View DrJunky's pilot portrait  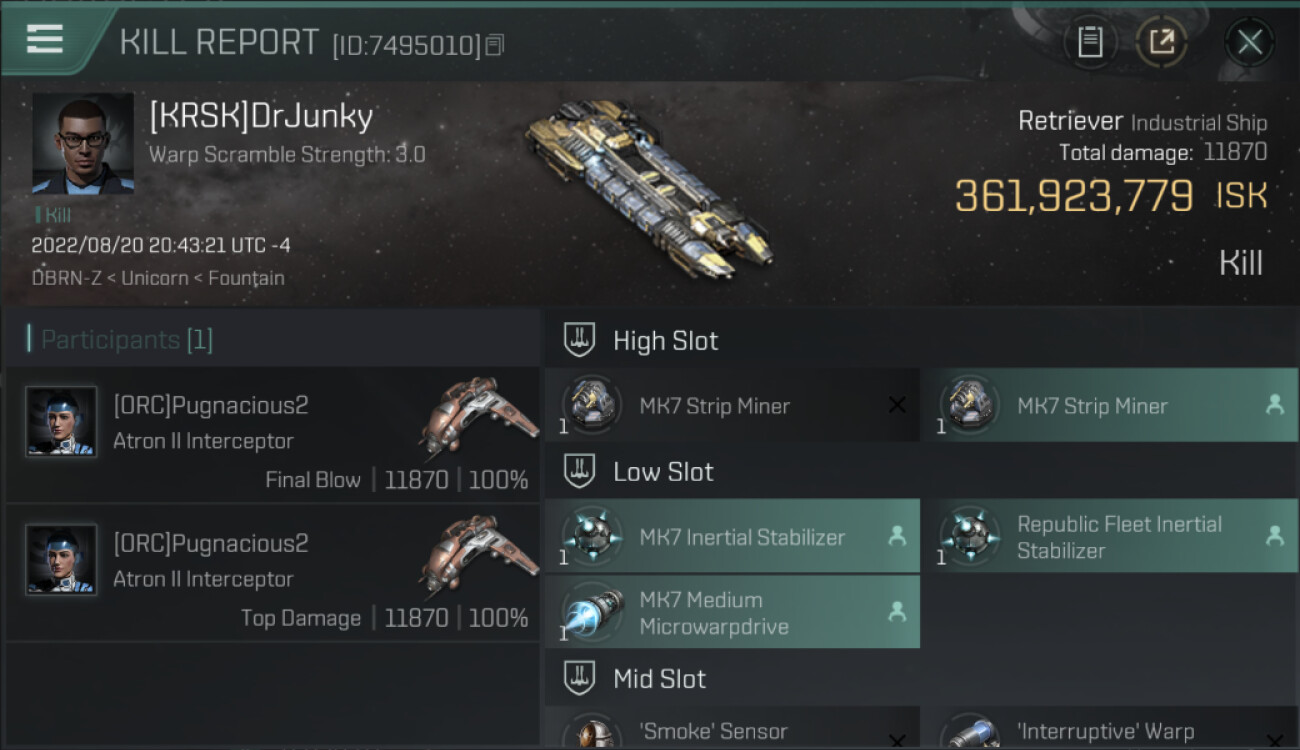(x=83, y=144)
